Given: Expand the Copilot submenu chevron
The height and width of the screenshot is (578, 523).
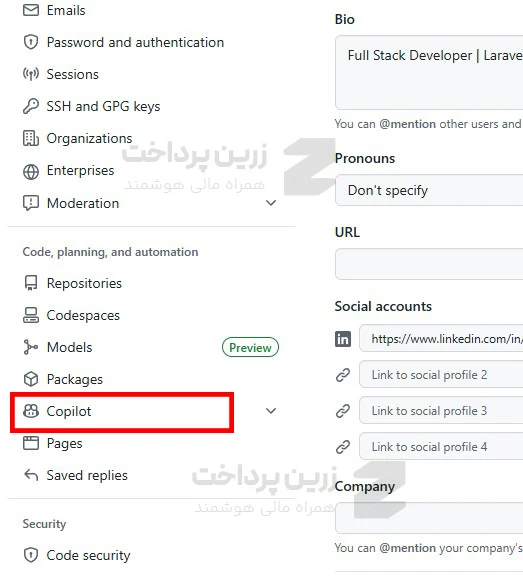Looking at the screenshot, I should [271, 411].
